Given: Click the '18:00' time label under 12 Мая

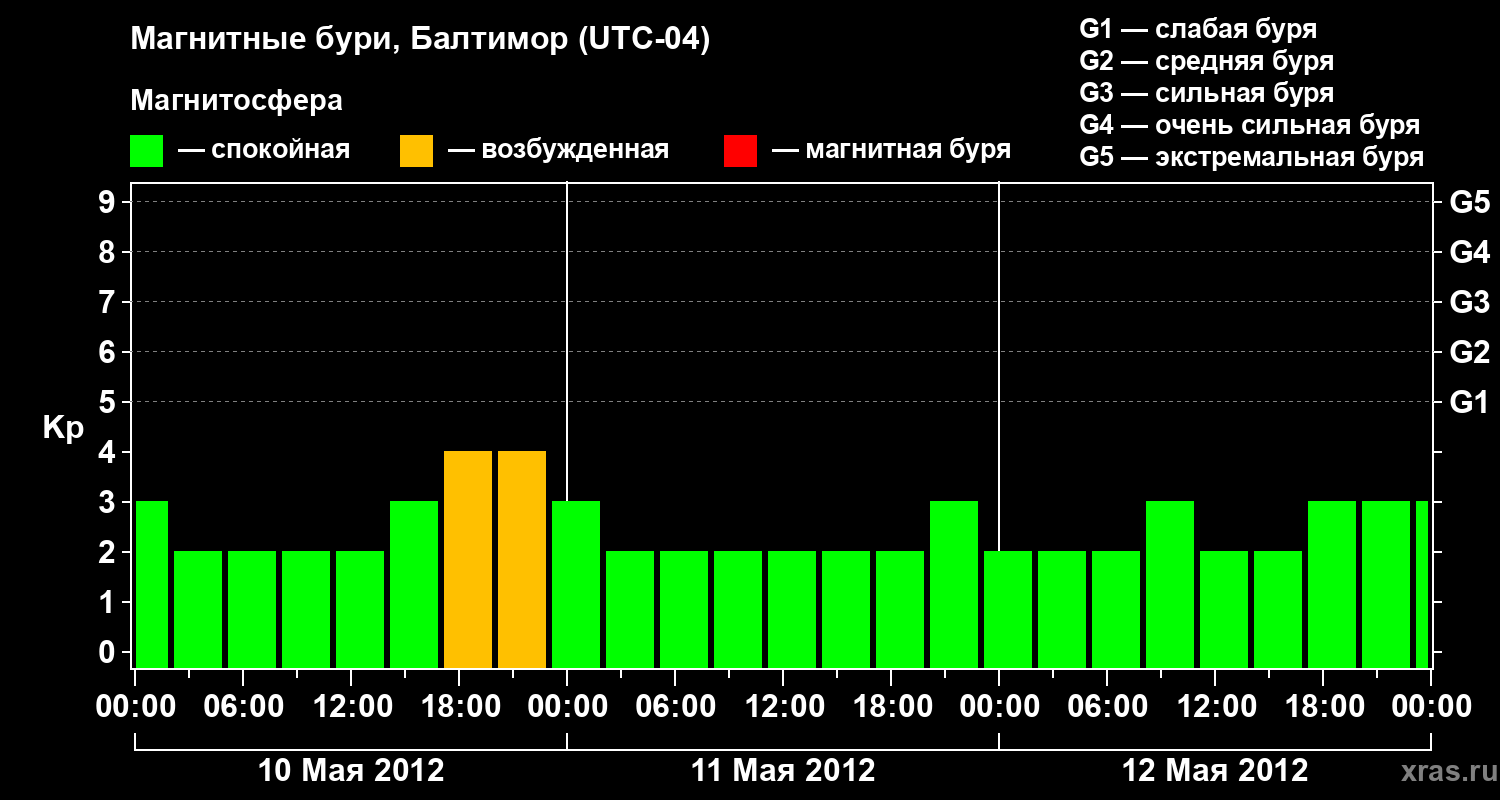Looking at the screenshot, I should (1323, 707).
